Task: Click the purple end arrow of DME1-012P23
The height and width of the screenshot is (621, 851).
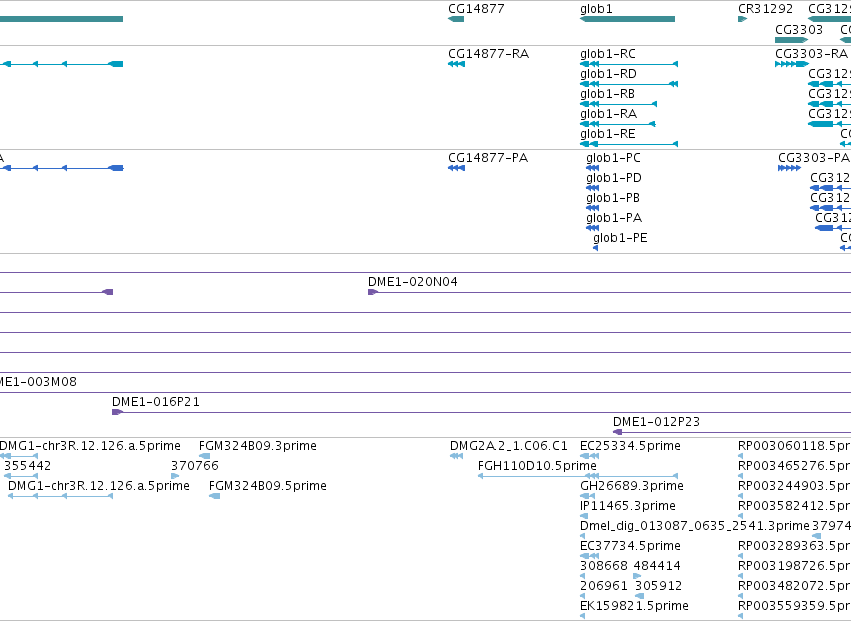Action: click(x=617, y=432)
